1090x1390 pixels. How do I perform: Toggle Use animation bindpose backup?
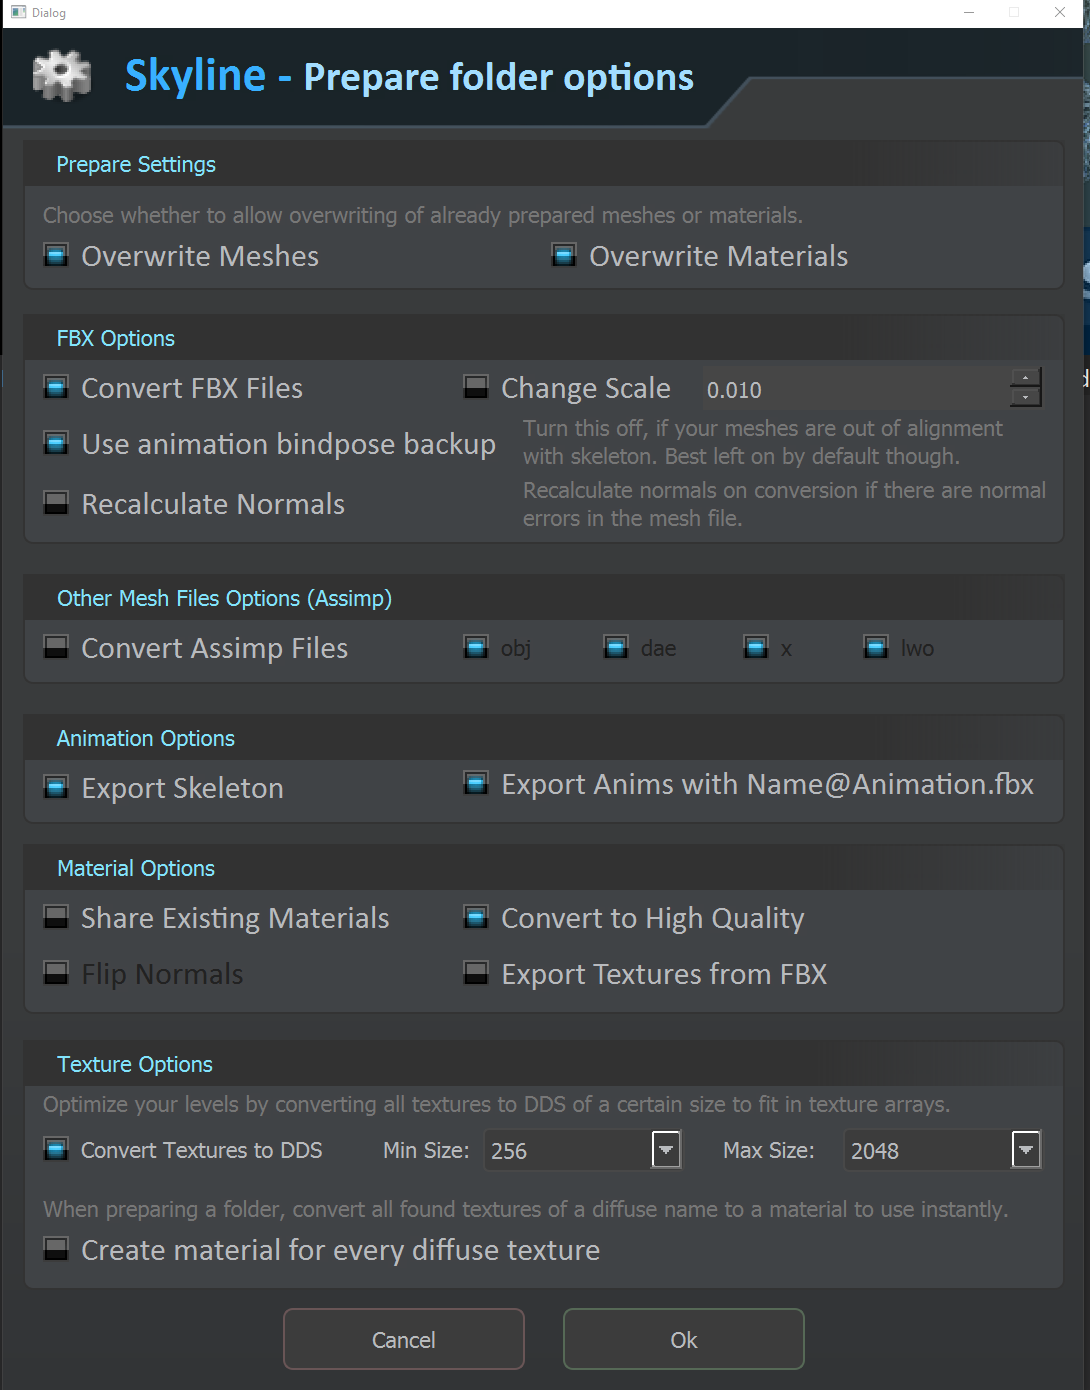[57, 444]
